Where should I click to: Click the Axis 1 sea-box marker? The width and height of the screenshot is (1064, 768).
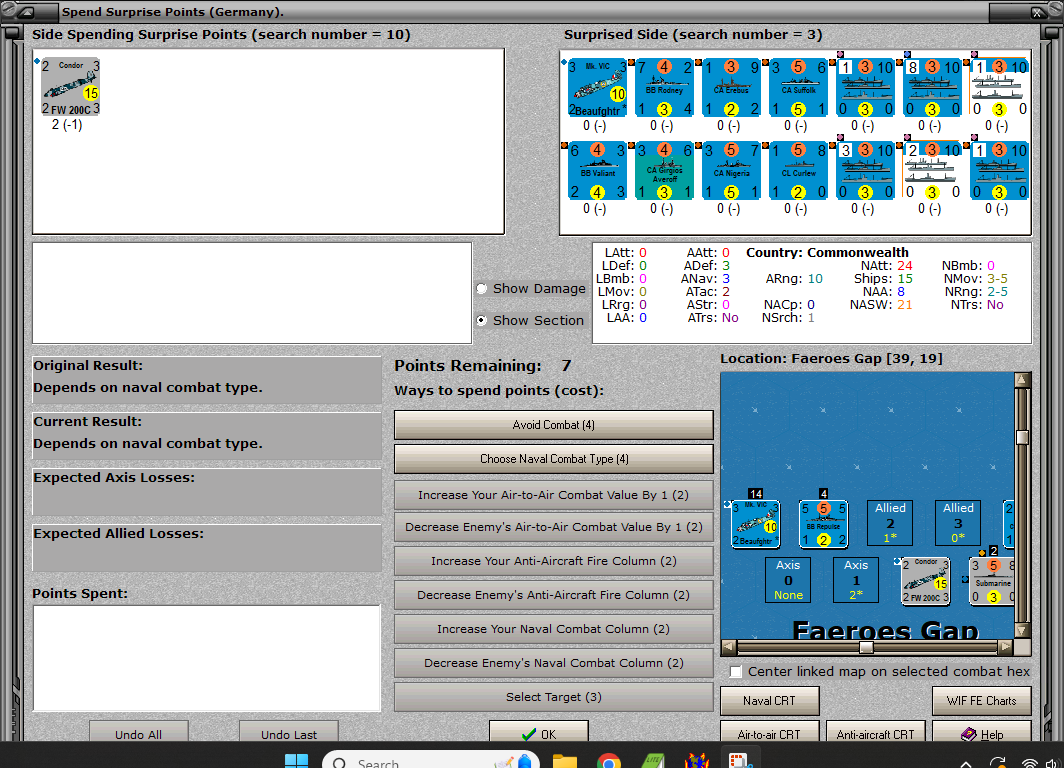pyautogui.click(x=856, y=580)
